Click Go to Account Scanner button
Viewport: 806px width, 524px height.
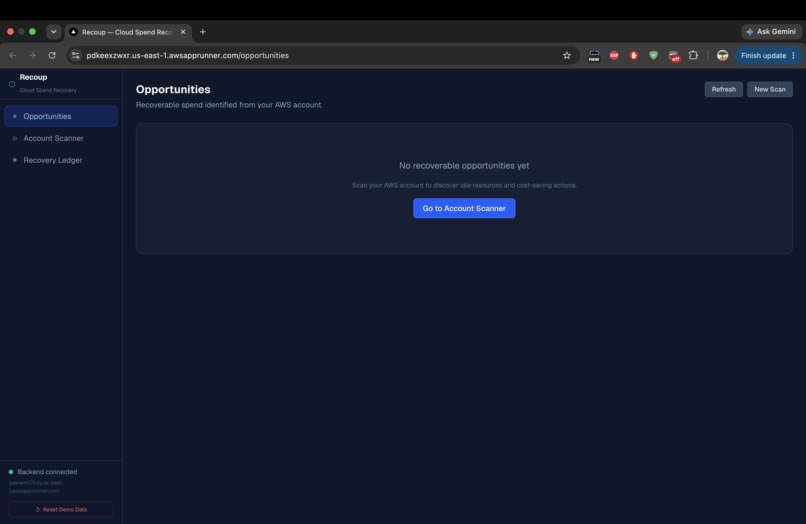coord(464,208)
